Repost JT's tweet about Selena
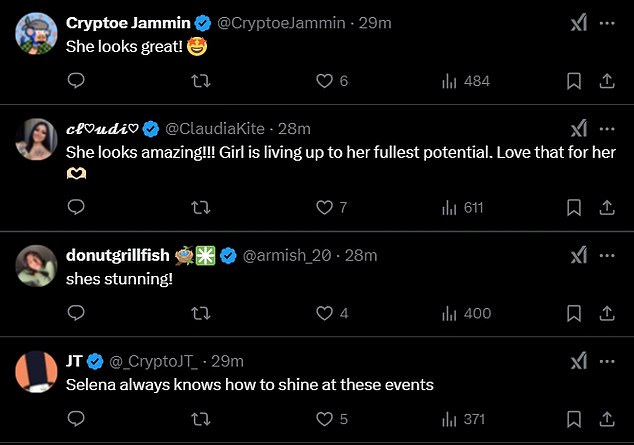The height and width of the screenshot is (445, 634). tap(201, 419)
